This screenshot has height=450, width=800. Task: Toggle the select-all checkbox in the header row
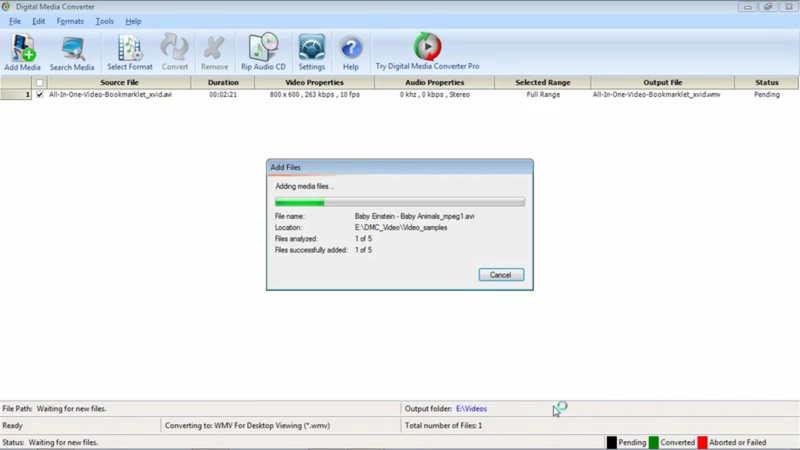39,83
